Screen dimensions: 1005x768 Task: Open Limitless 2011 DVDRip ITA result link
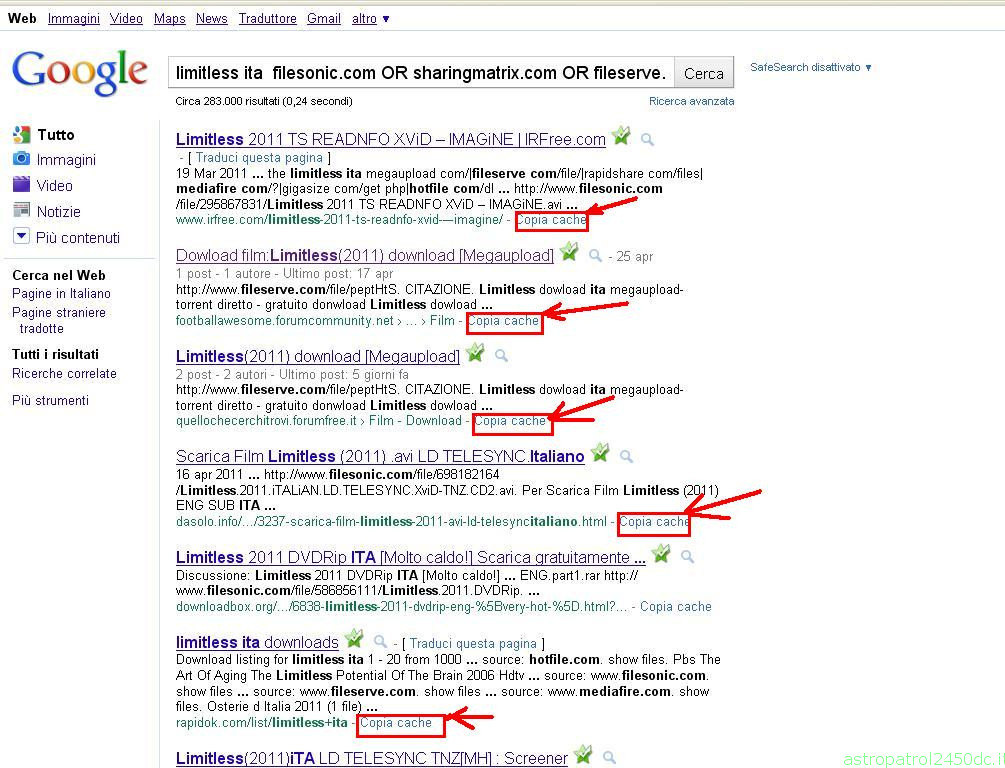tap(411, 557)
